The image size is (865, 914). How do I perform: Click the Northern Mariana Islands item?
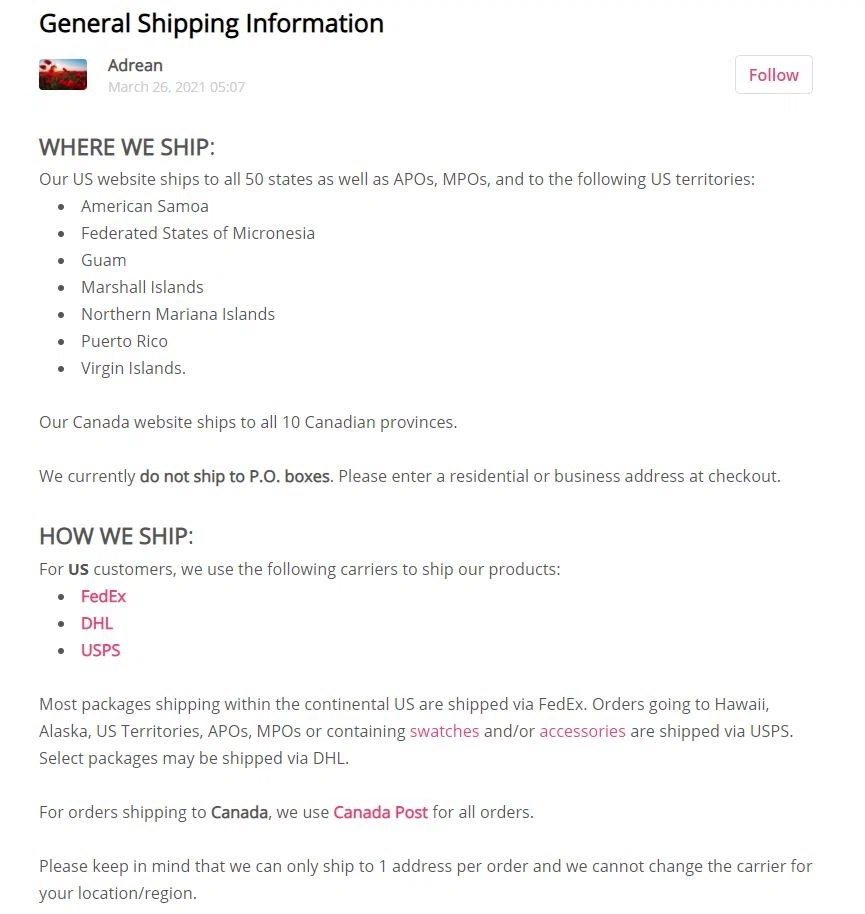click(178, 314)
